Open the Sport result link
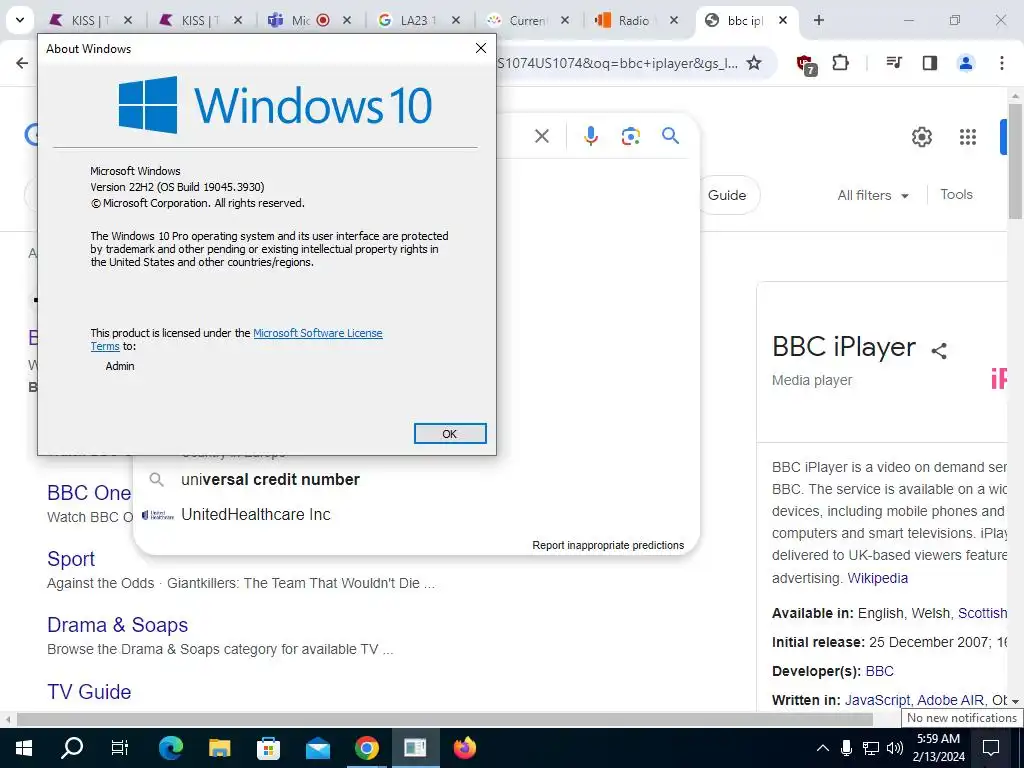The width and height of the screenshot is (1024, 768). [x=71, y=559]
